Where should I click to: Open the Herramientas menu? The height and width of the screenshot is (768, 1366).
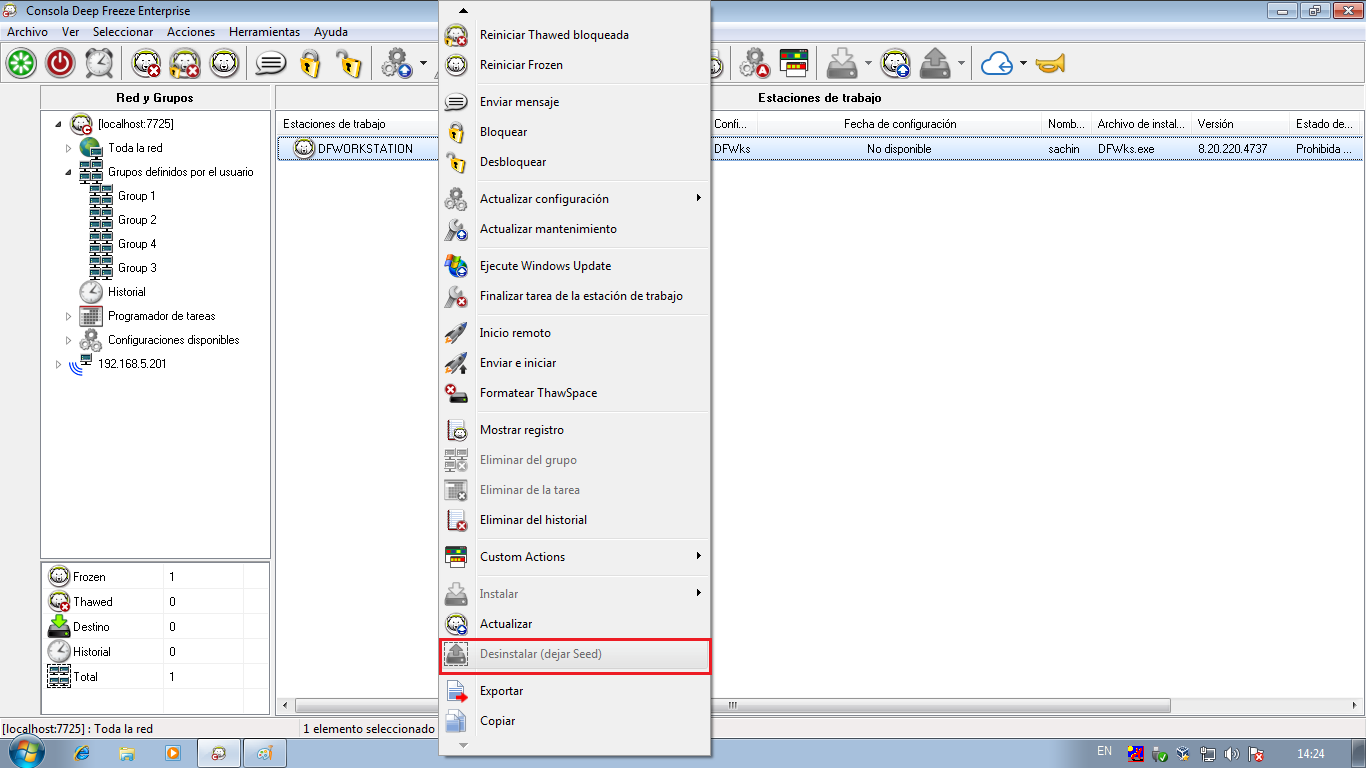pos(264,32)
